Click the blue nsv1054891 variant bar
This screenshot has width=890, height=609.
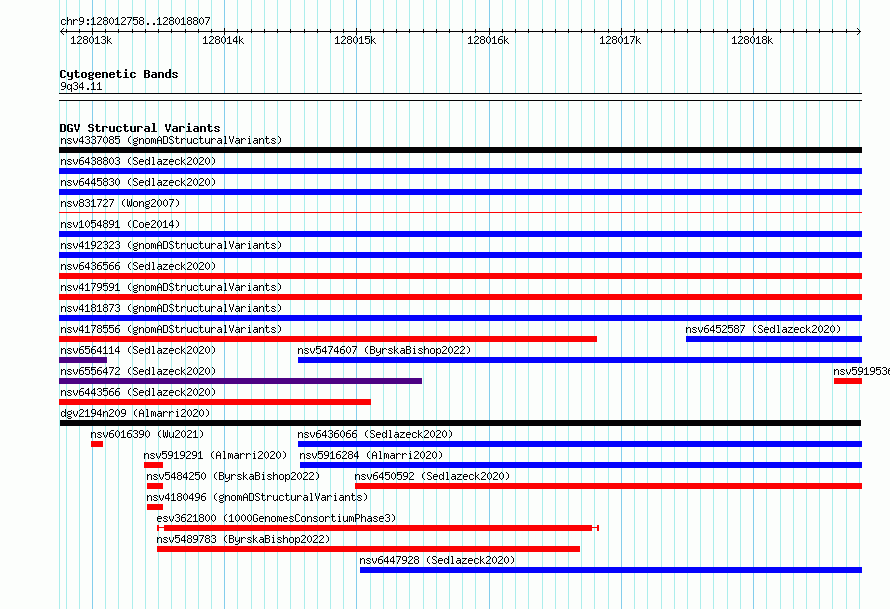point(460,234)
